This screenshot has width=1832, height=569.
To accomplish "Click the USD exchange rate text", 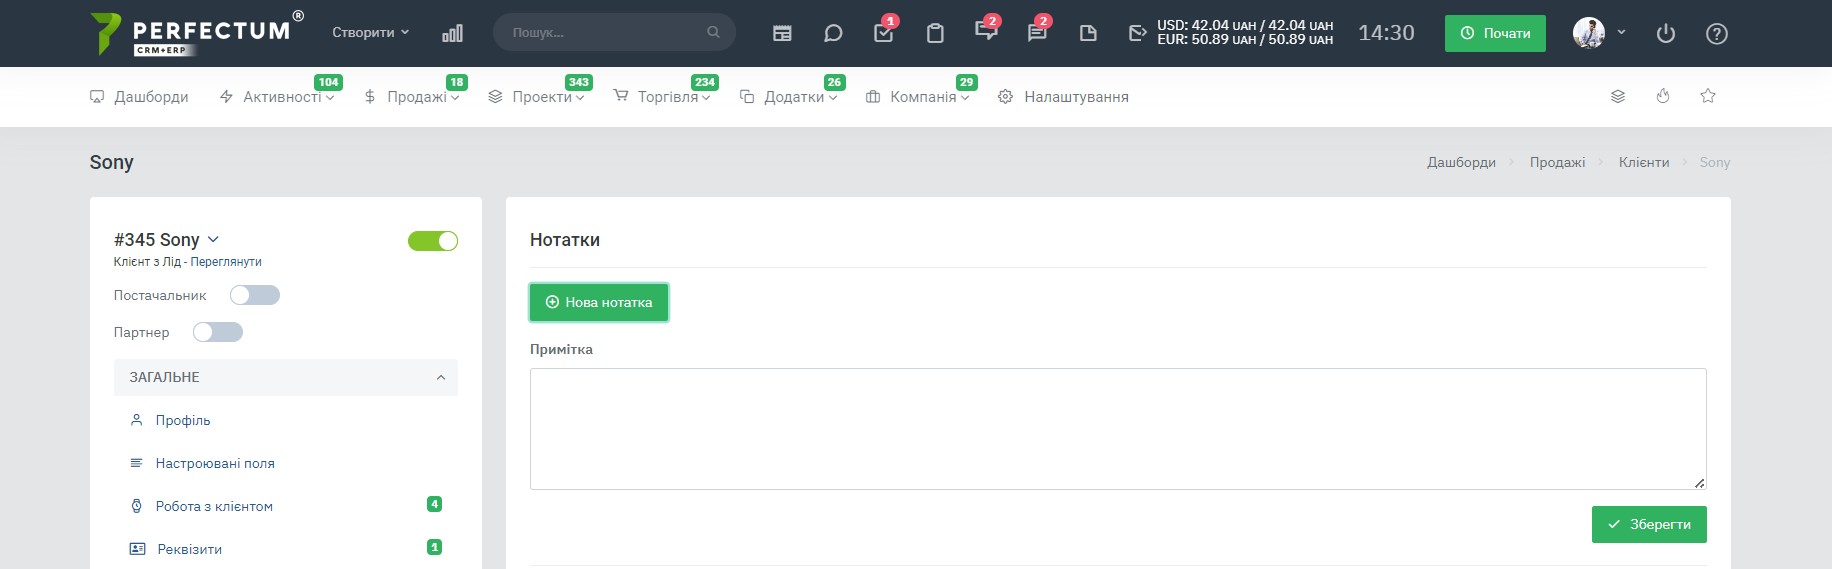I will 1245,25.
